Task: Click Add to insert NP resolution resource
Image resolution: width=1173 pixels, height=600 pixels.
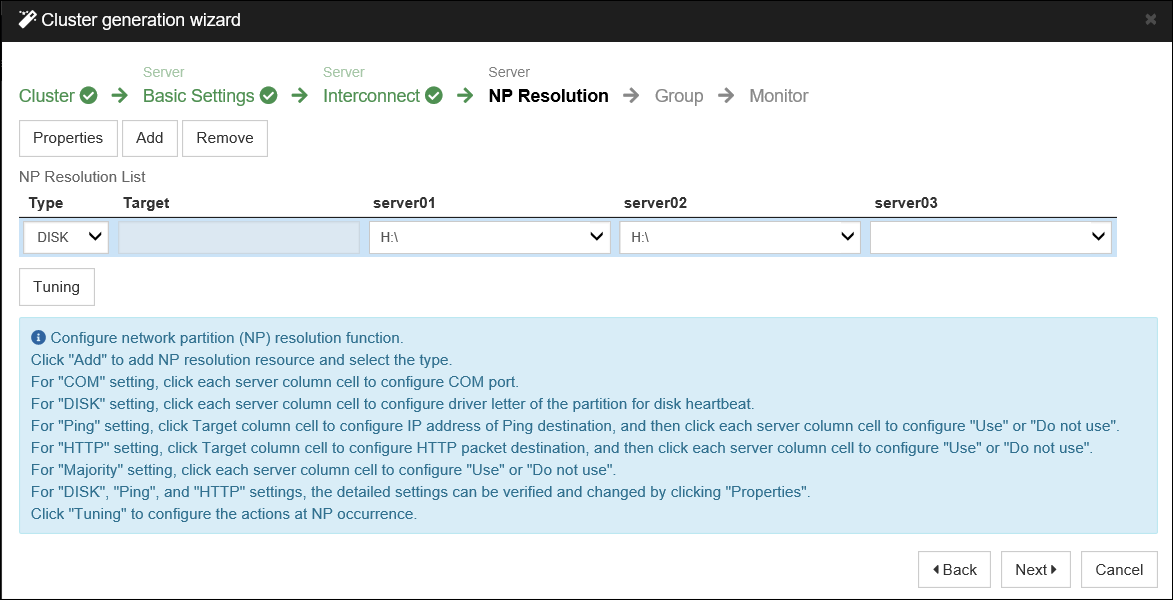Action: tap(149, 138)
